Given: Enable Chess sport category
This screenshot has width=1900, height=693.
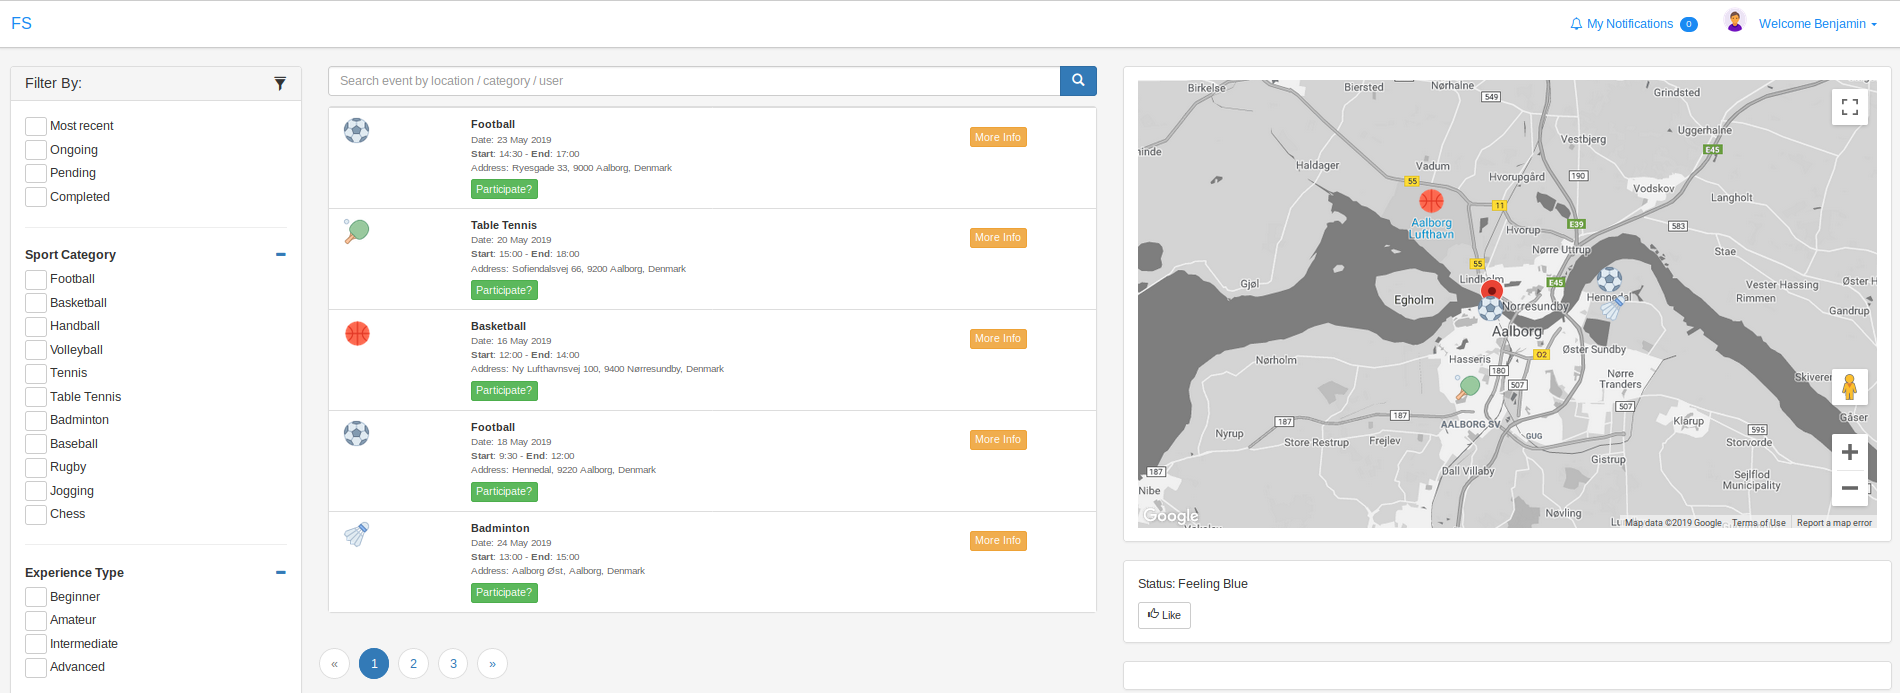Looking at the screenshot, I should tap(35, 514).
